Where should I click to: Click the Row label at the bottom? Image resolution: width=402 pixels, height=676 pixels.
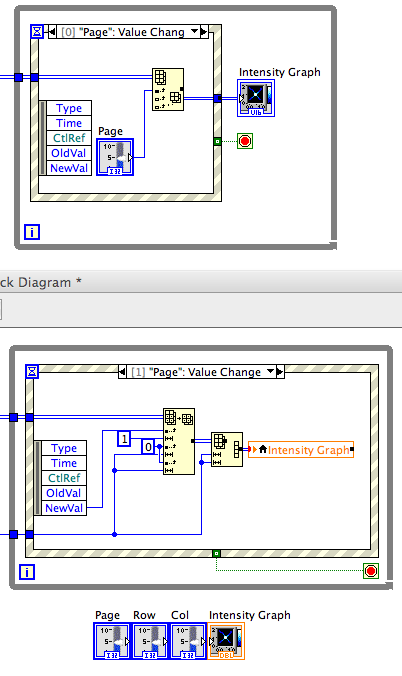coord(144,615)
